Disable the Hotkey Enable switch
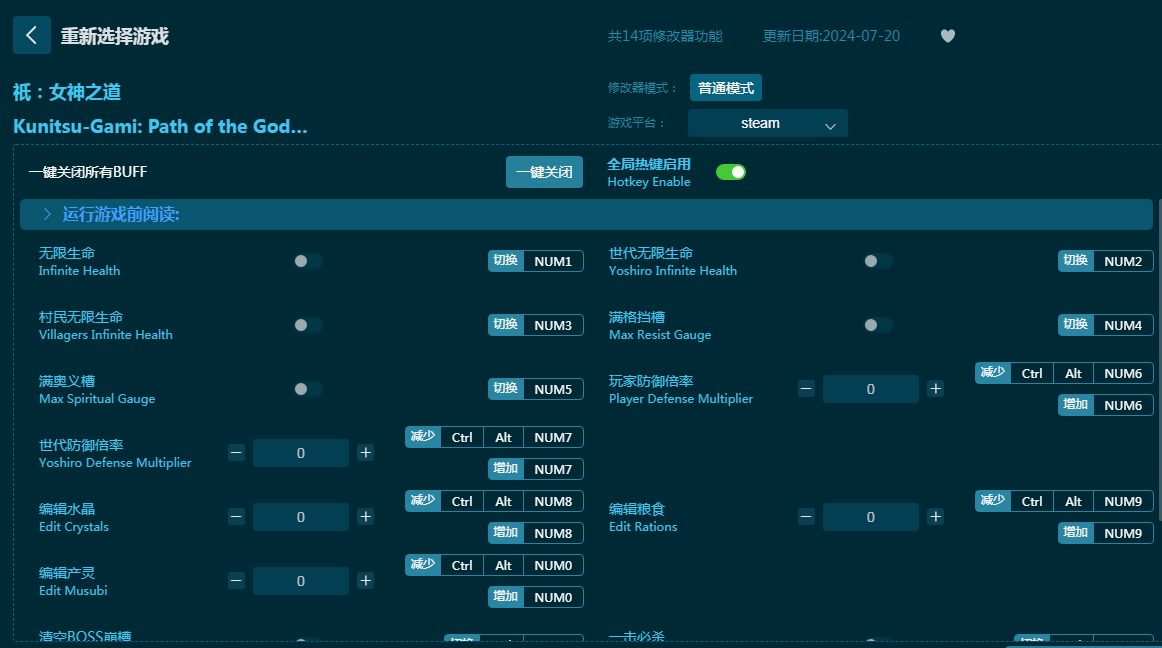 [x=731, y=172]
